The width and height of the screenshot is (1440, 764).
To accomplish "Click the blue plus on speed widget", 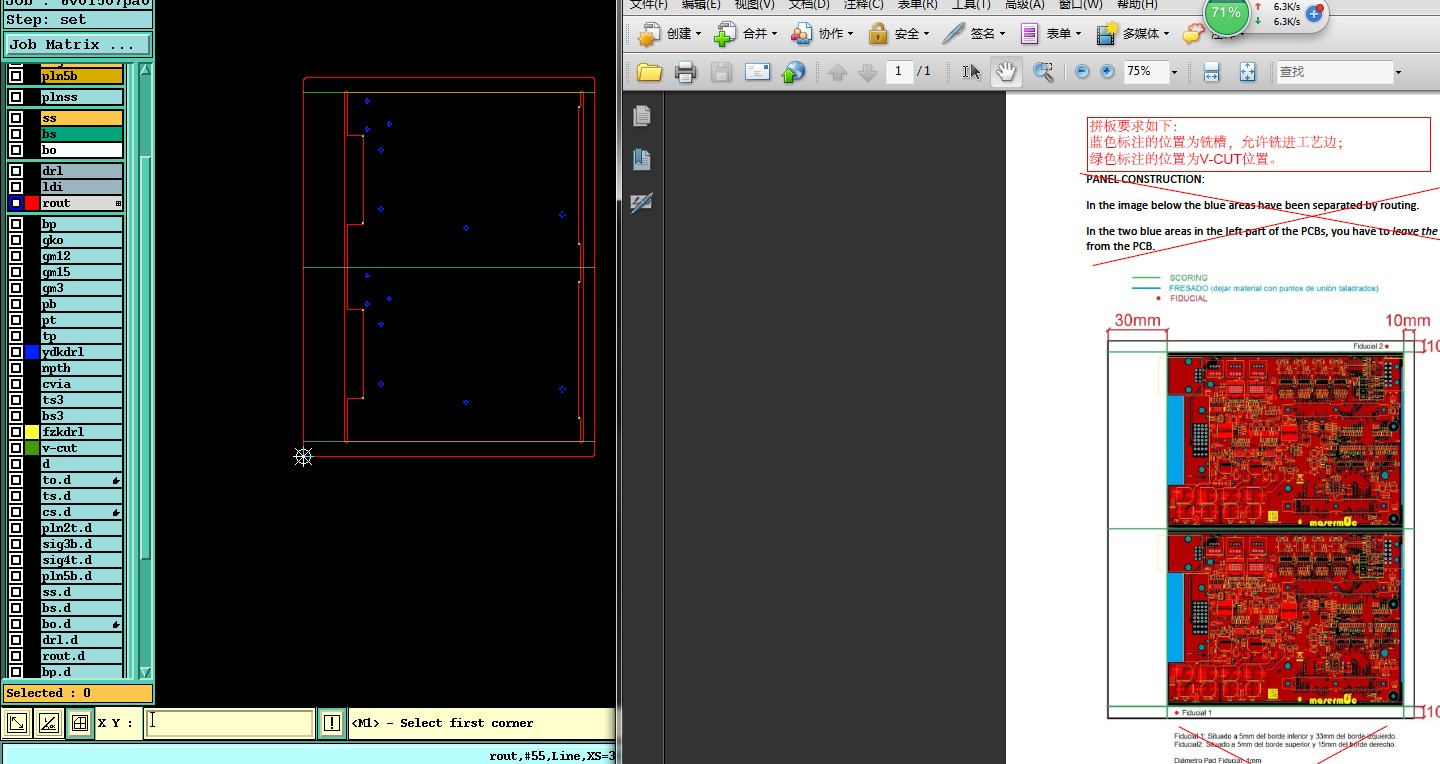I will (1315, 14).
